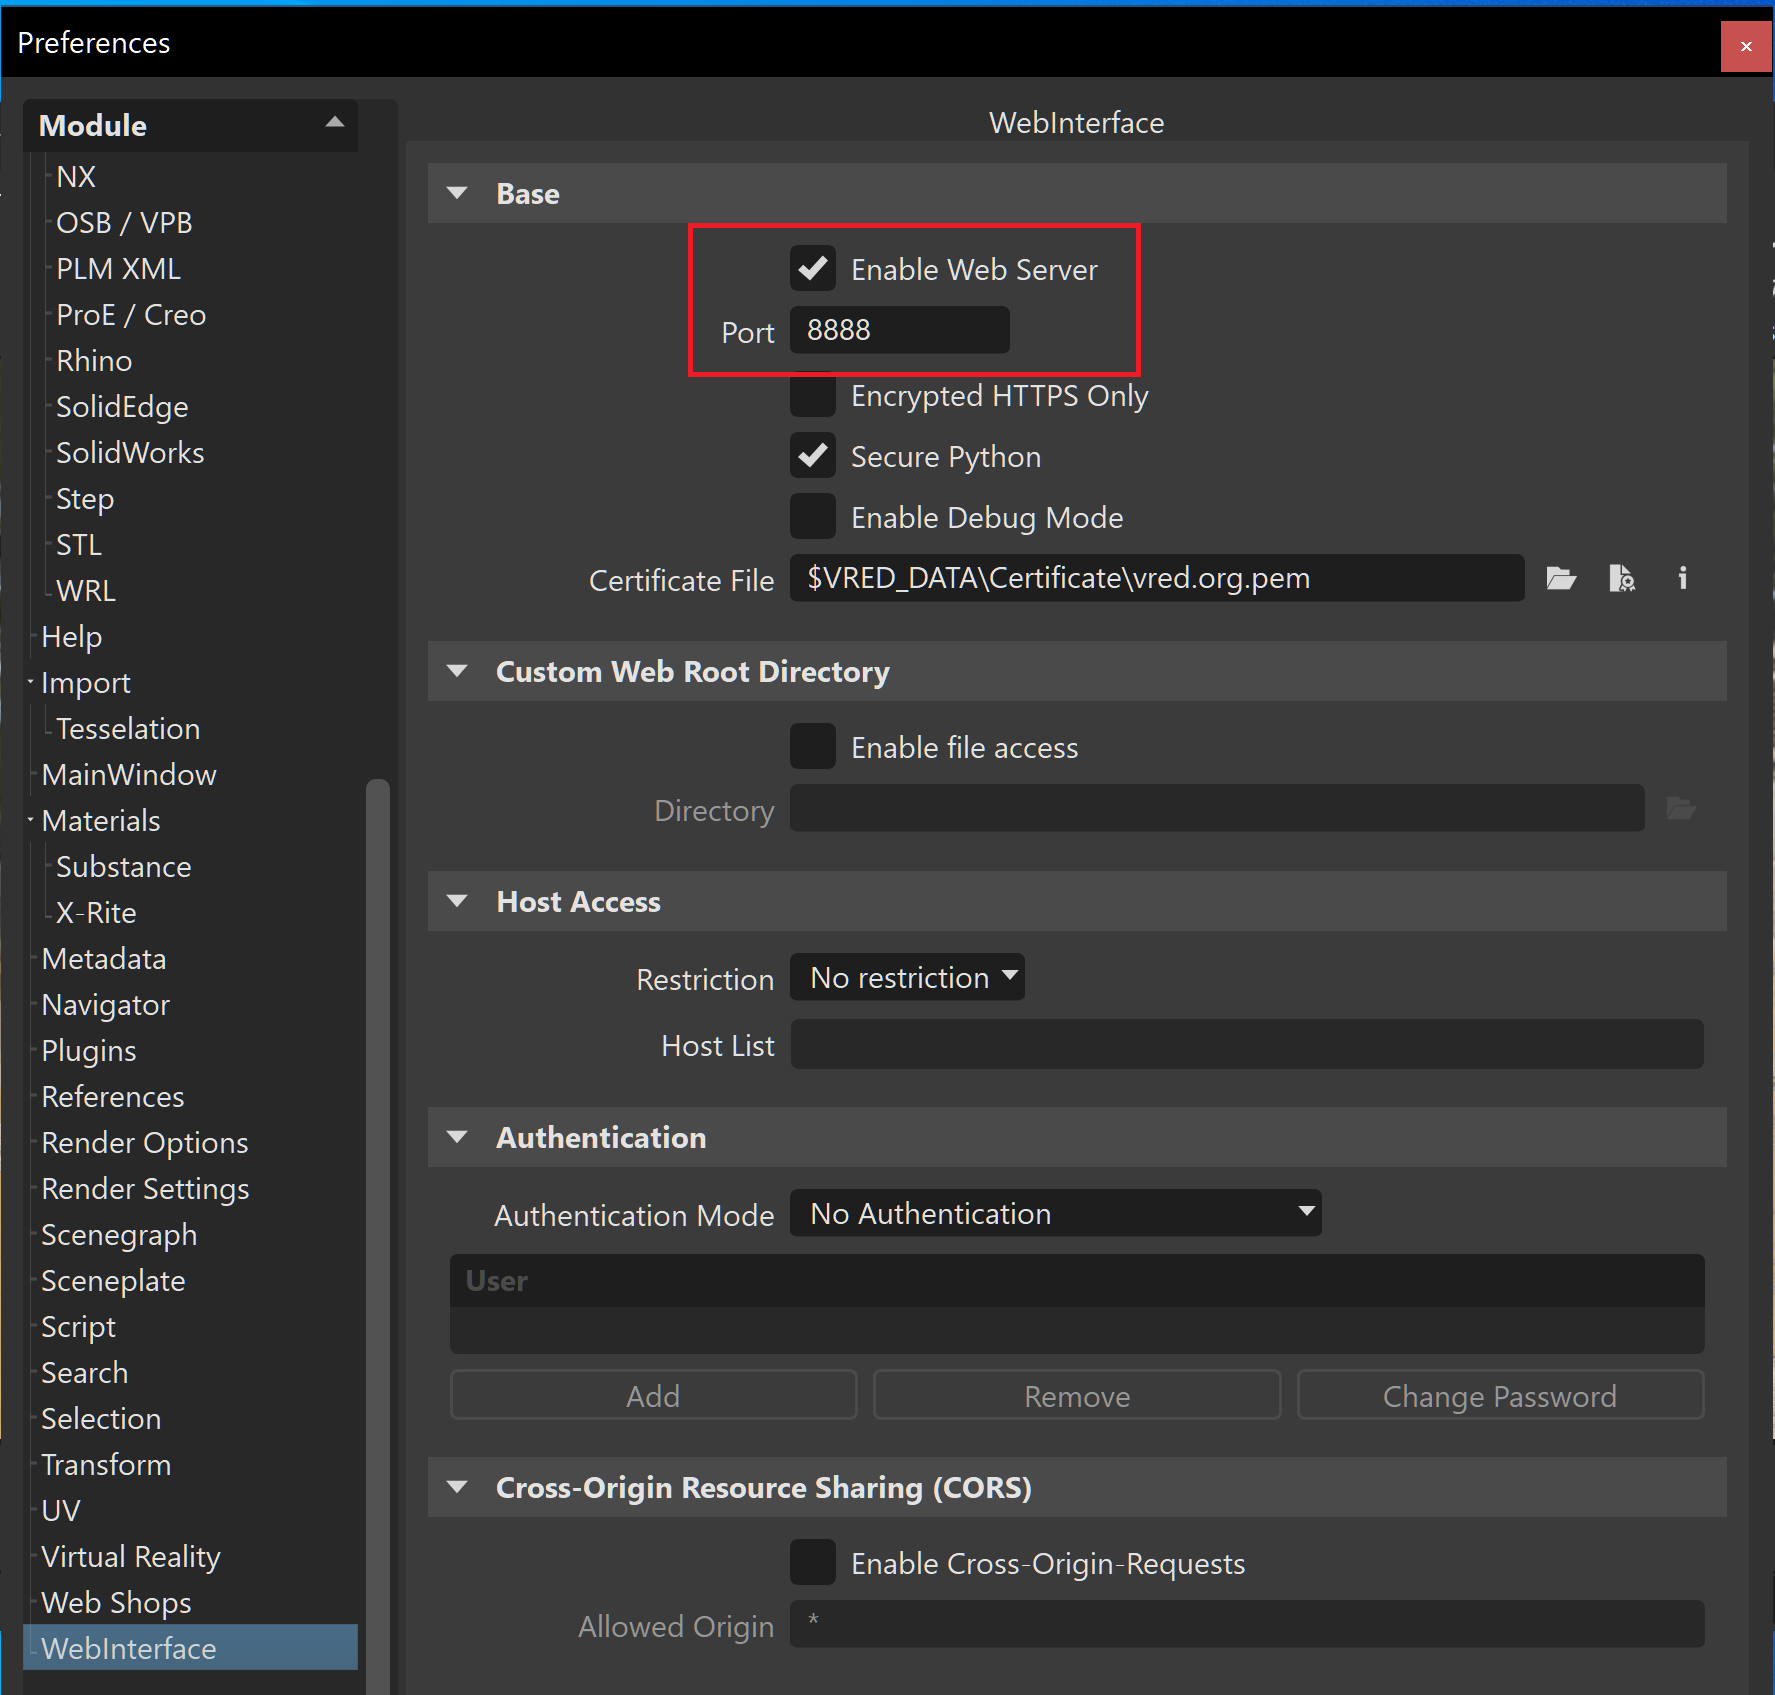Viewport: 1775px width, 1695px height.
Task: Click Add to create a user
Action: click(652, 1396)
